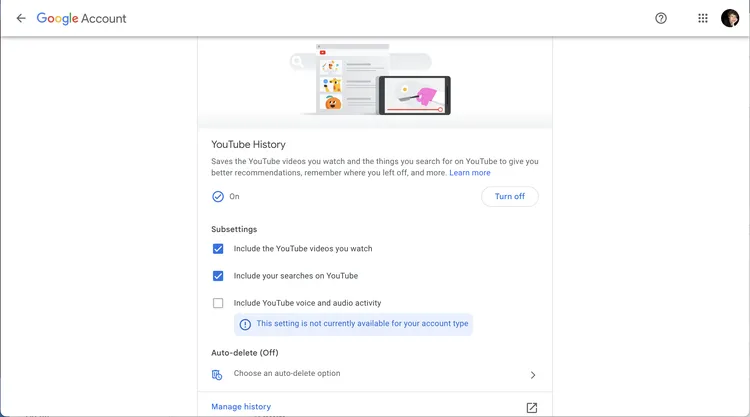Click the info icon in the availability notice
This screenshot has width=750, height=417.
[245, 324]
